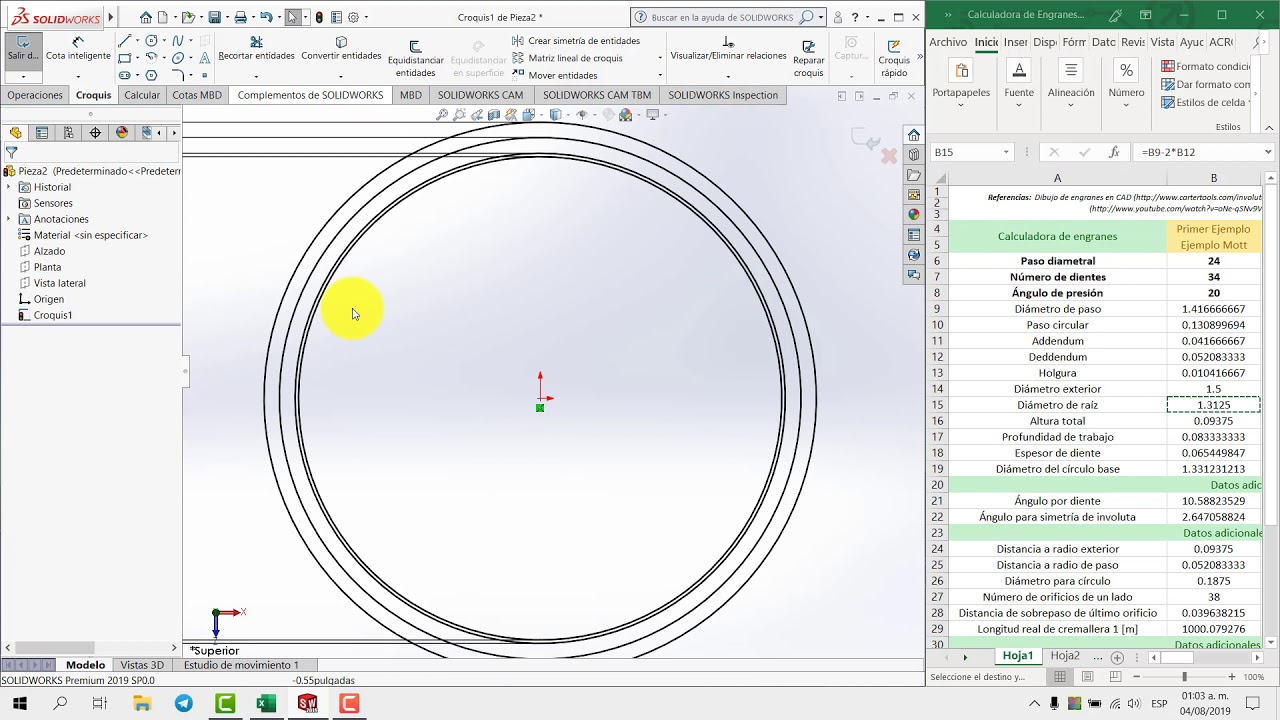This screenshot has height=720, width=1280.
Task: Click the Mover entidades tool
Action: (x=555, y=75)
